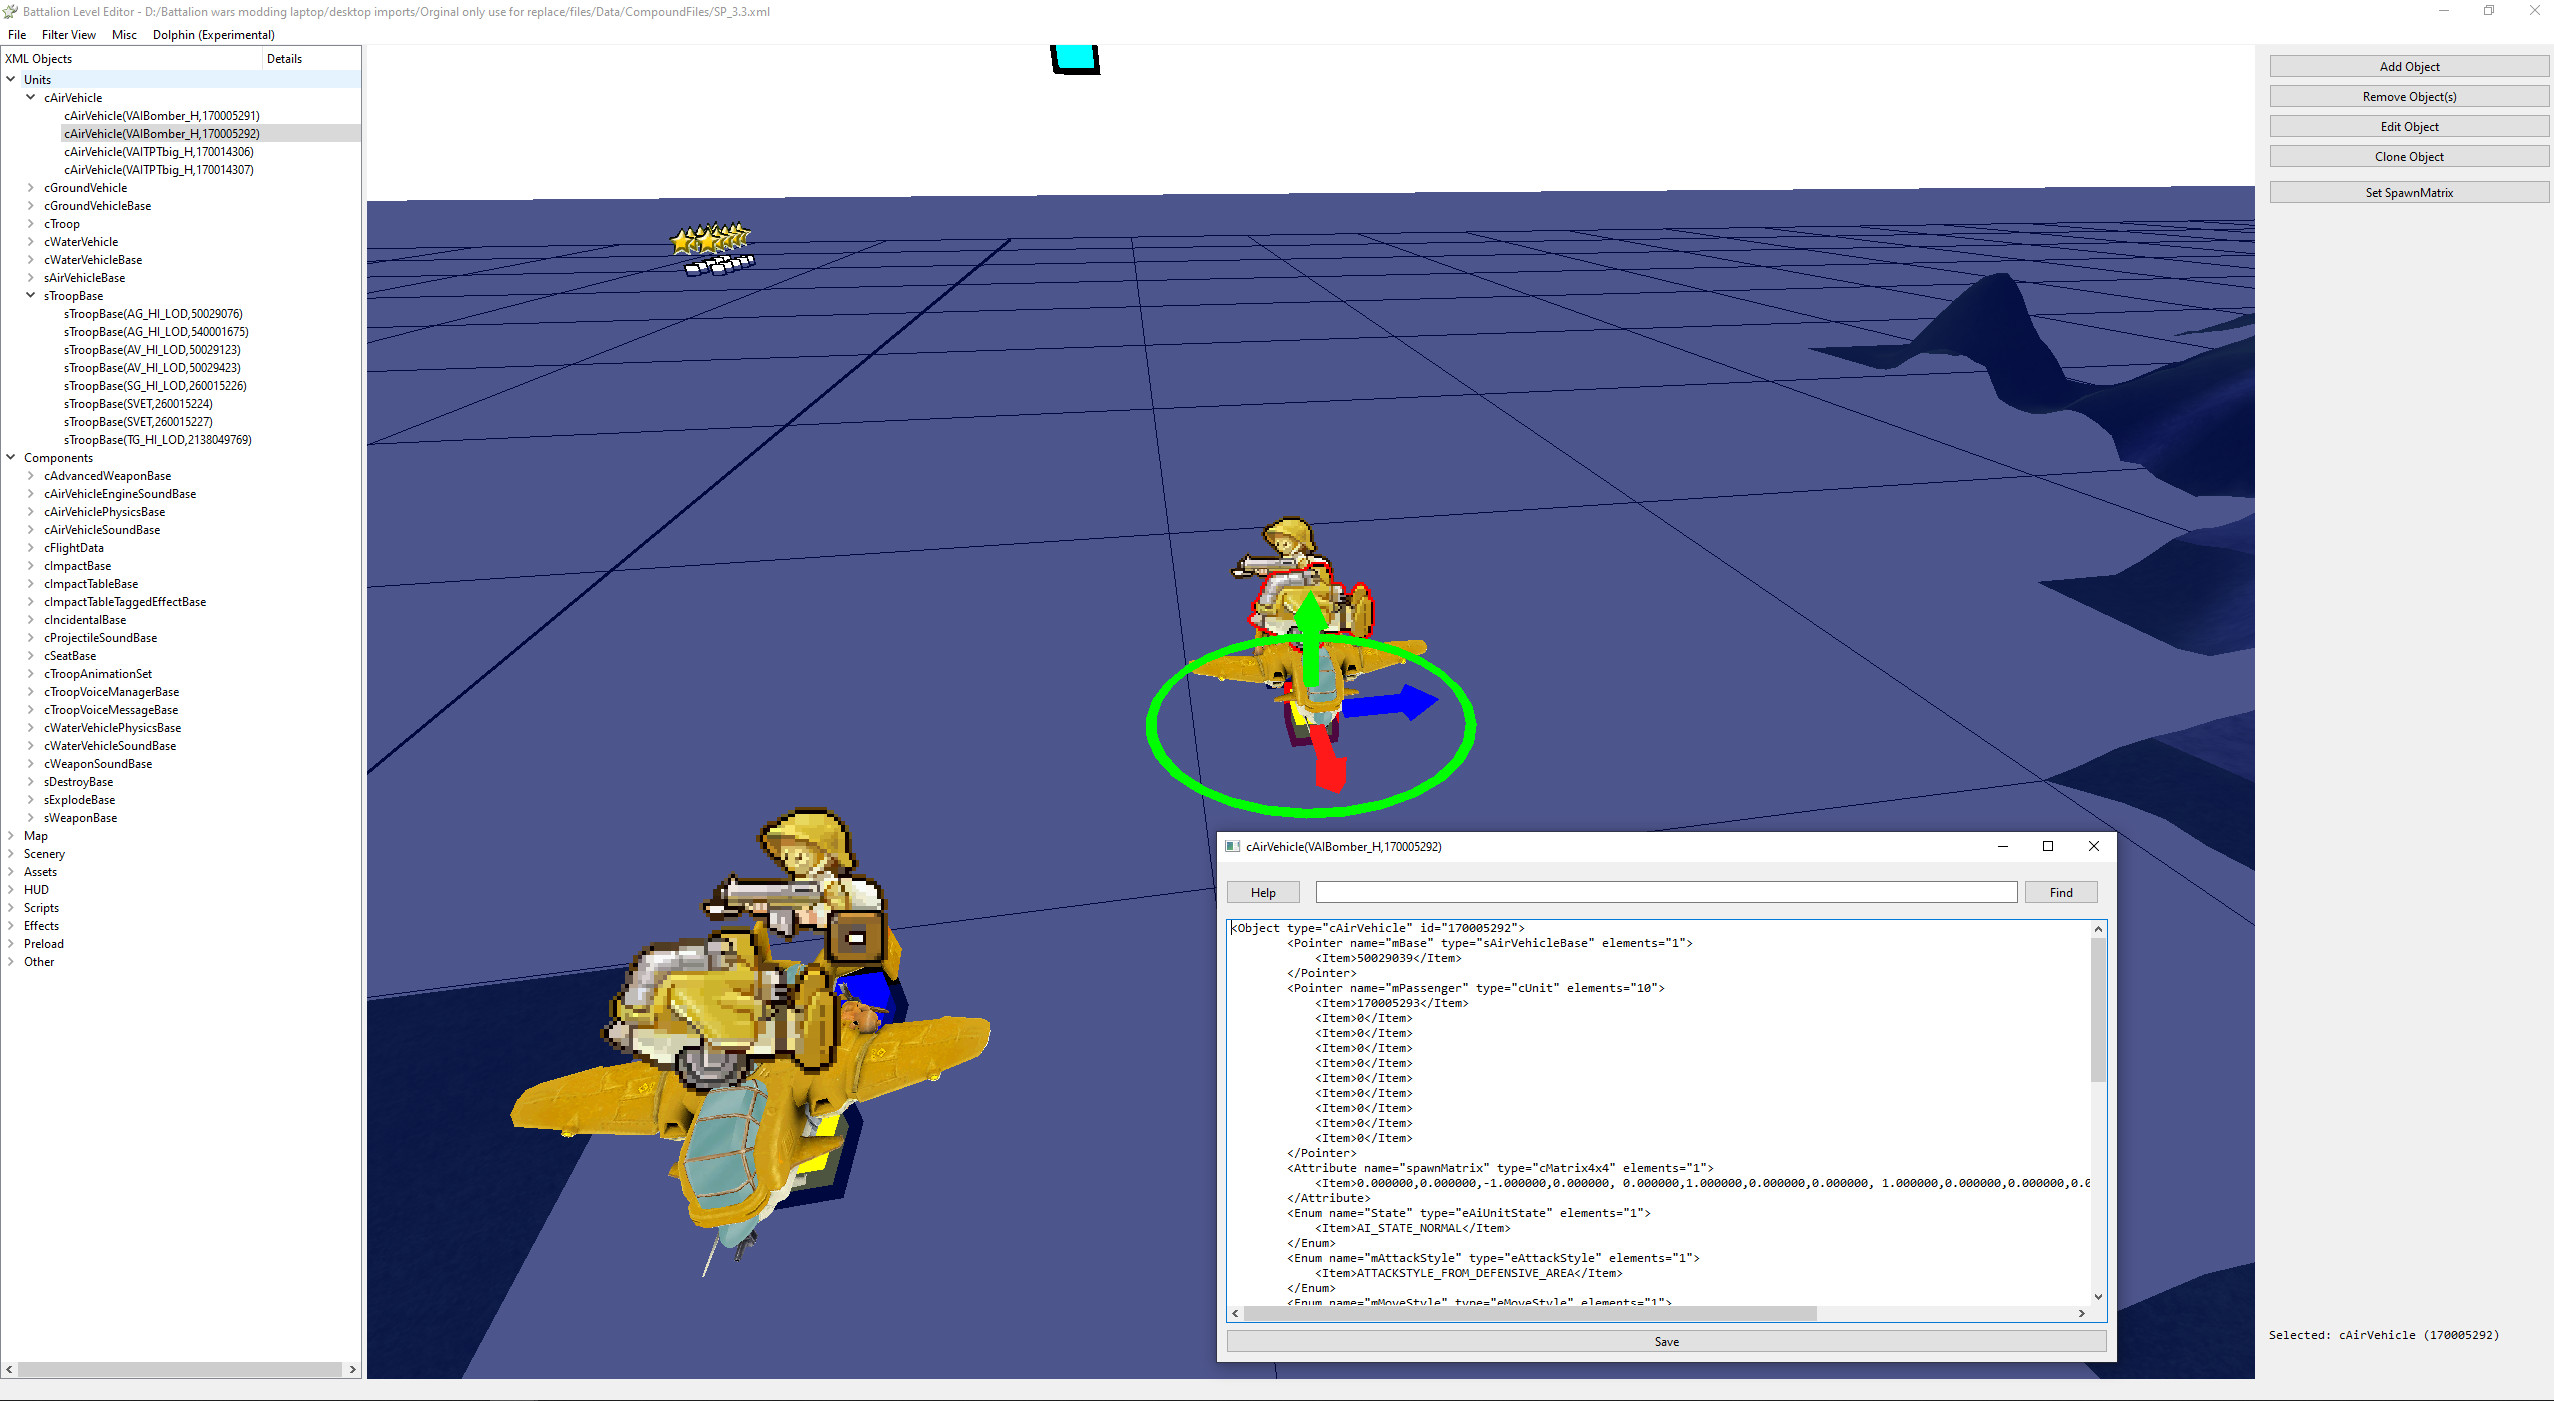Open the File menu
This screenshot has height=1401, width=2554.
coord(16,35)
